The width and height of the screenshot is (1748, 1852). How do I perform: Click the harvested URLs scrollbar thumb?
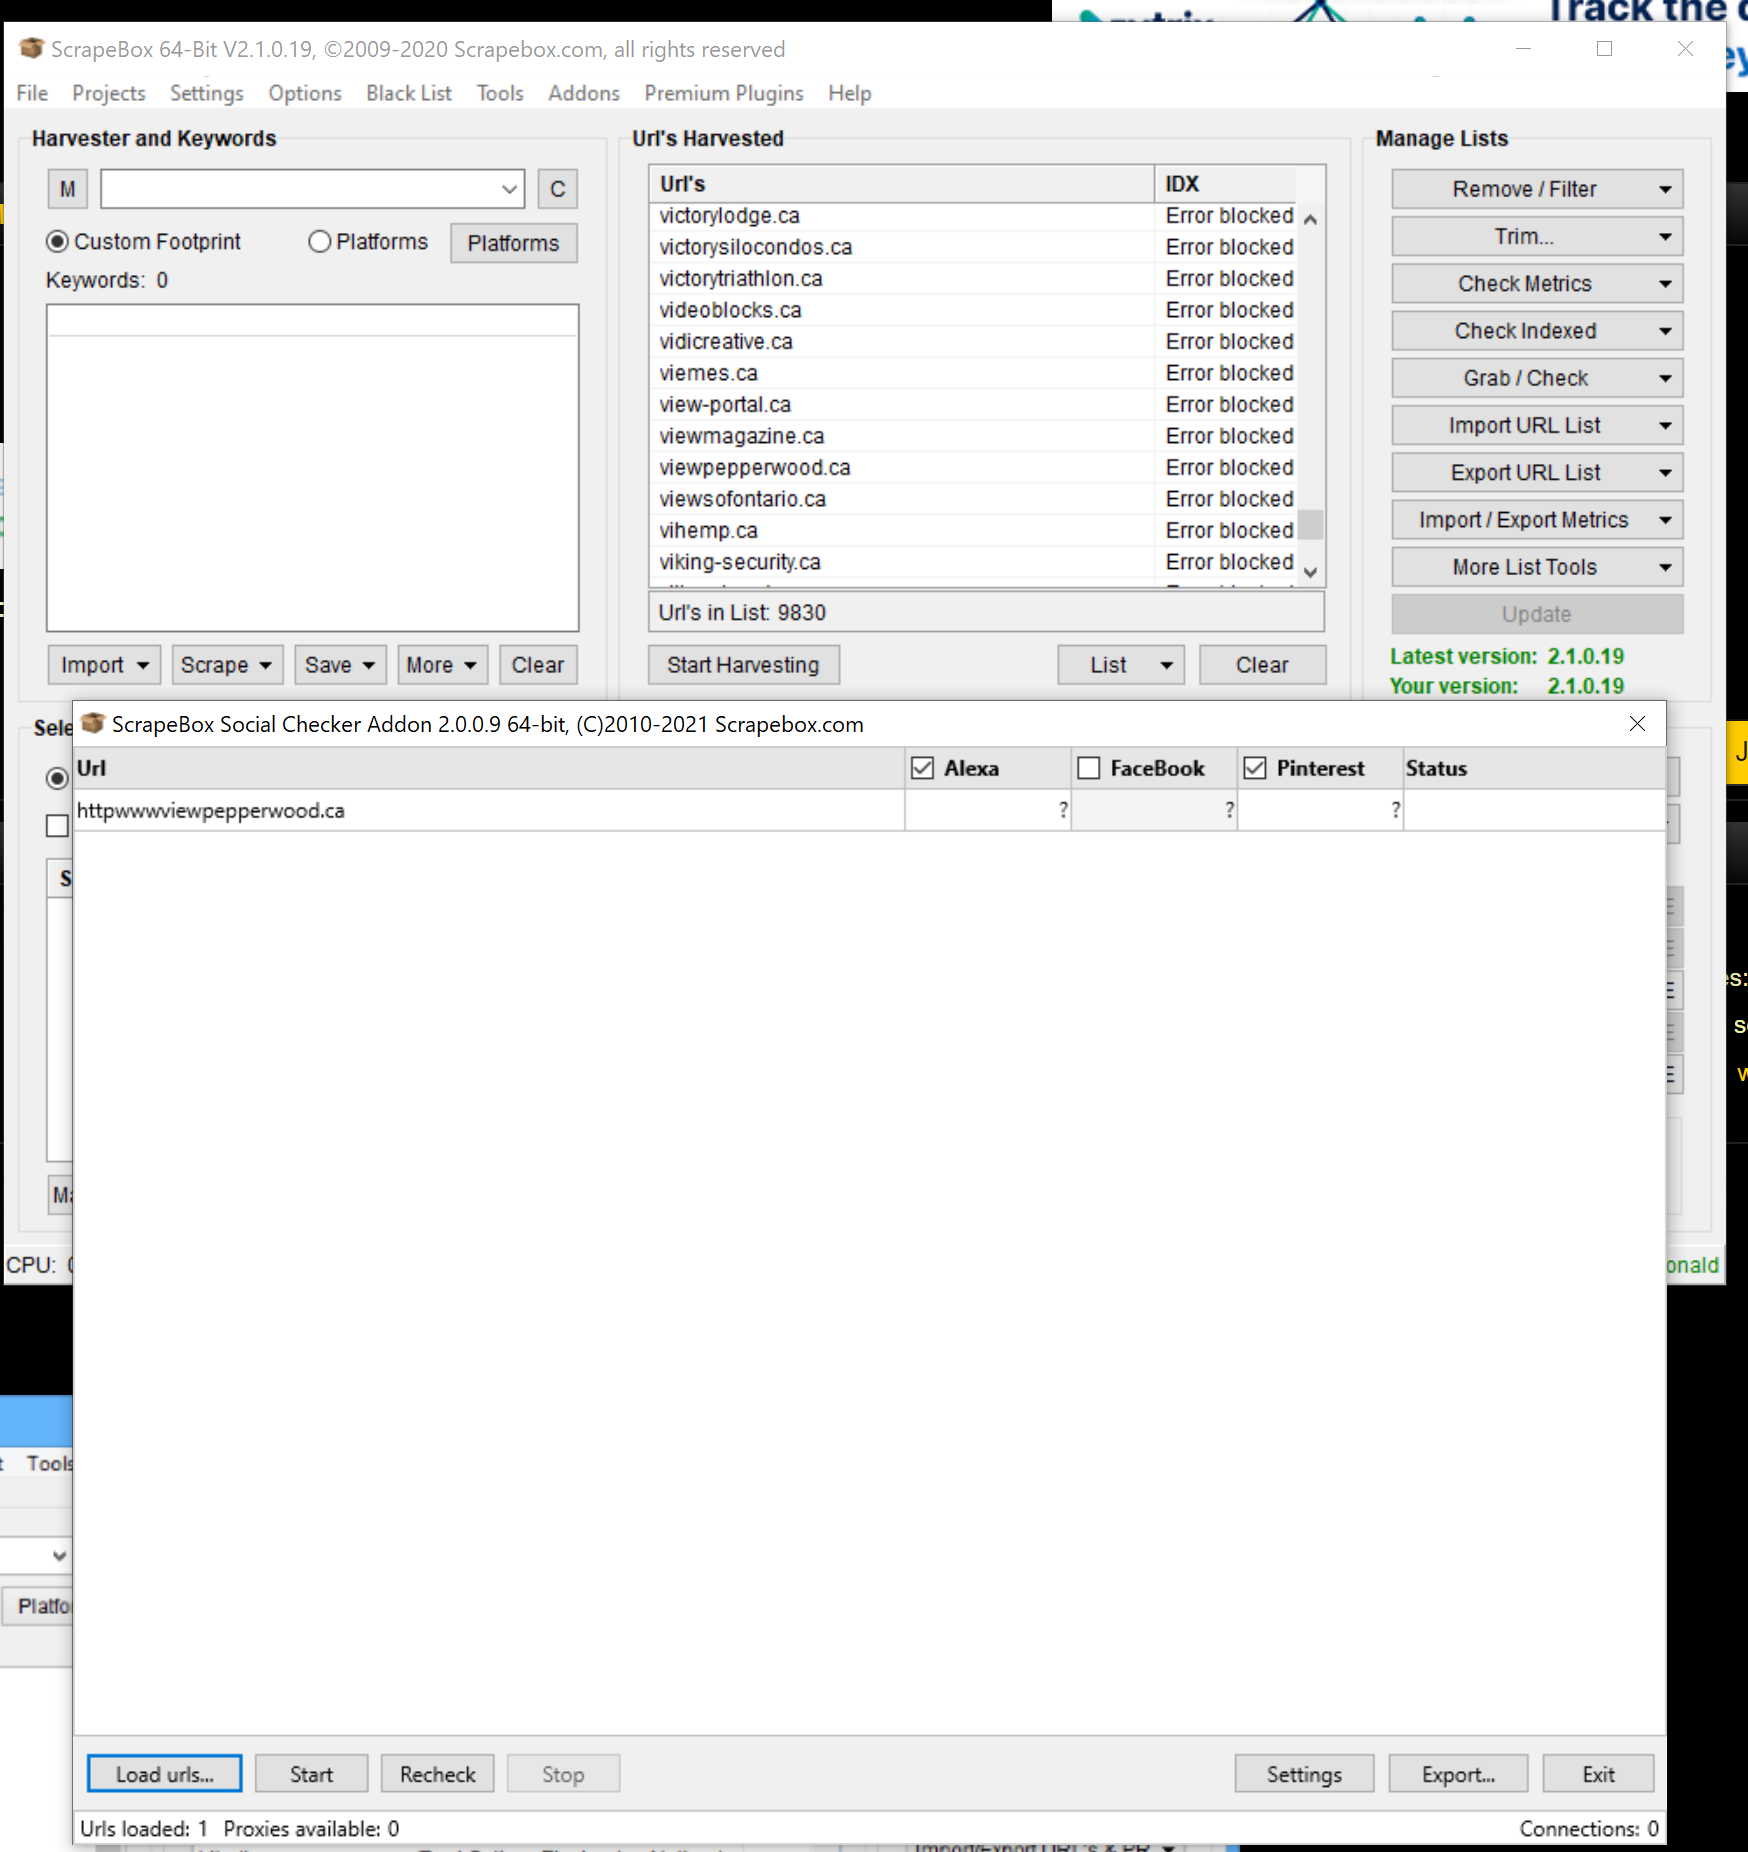[1311, 525]
